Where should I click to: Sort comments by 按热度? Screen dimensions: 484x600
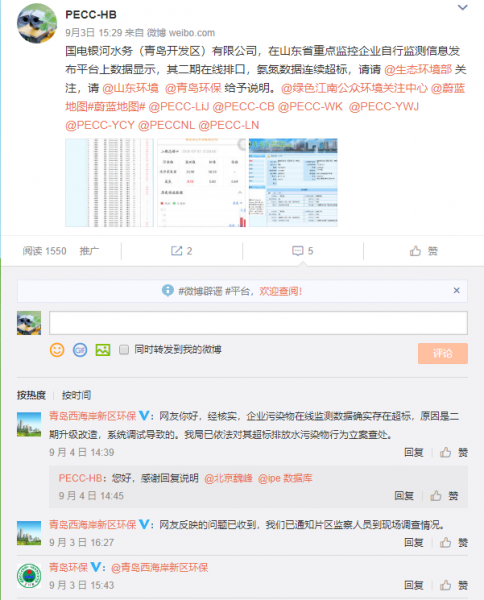pos(31,395)
